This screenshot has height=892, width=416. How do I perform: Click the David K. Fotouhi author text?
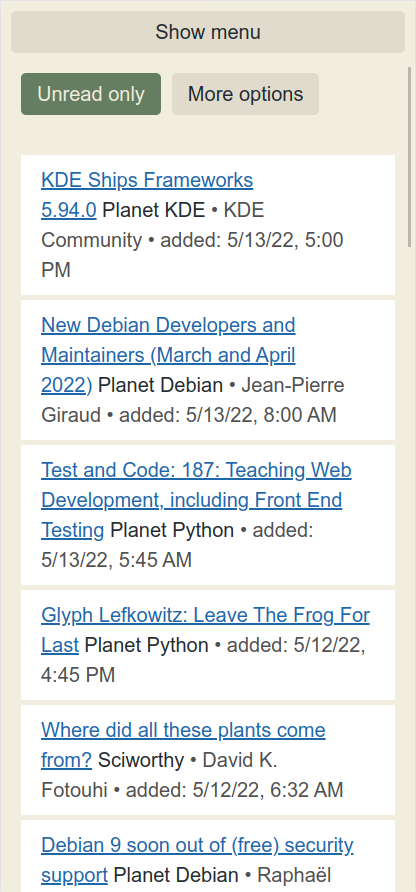tap(159, 775)
